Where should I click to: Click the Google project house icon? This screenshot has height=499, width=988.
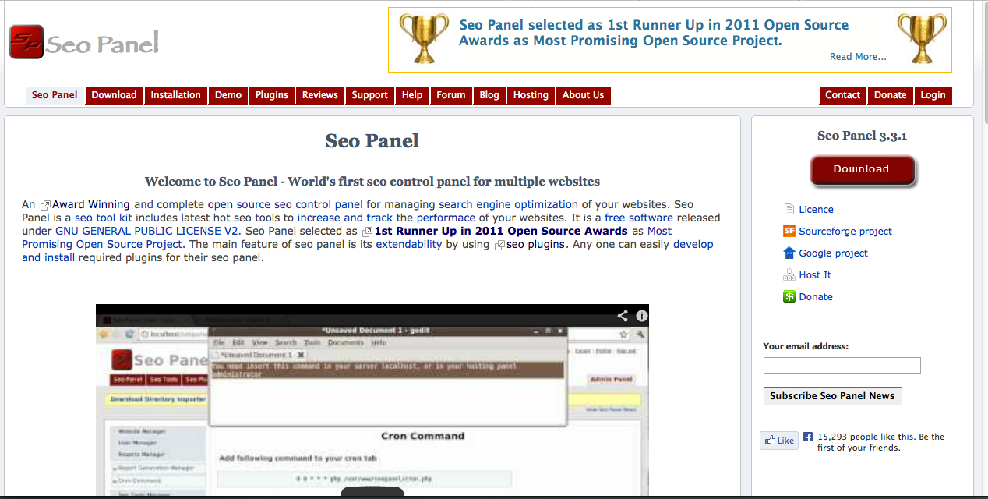coord(789,253)
